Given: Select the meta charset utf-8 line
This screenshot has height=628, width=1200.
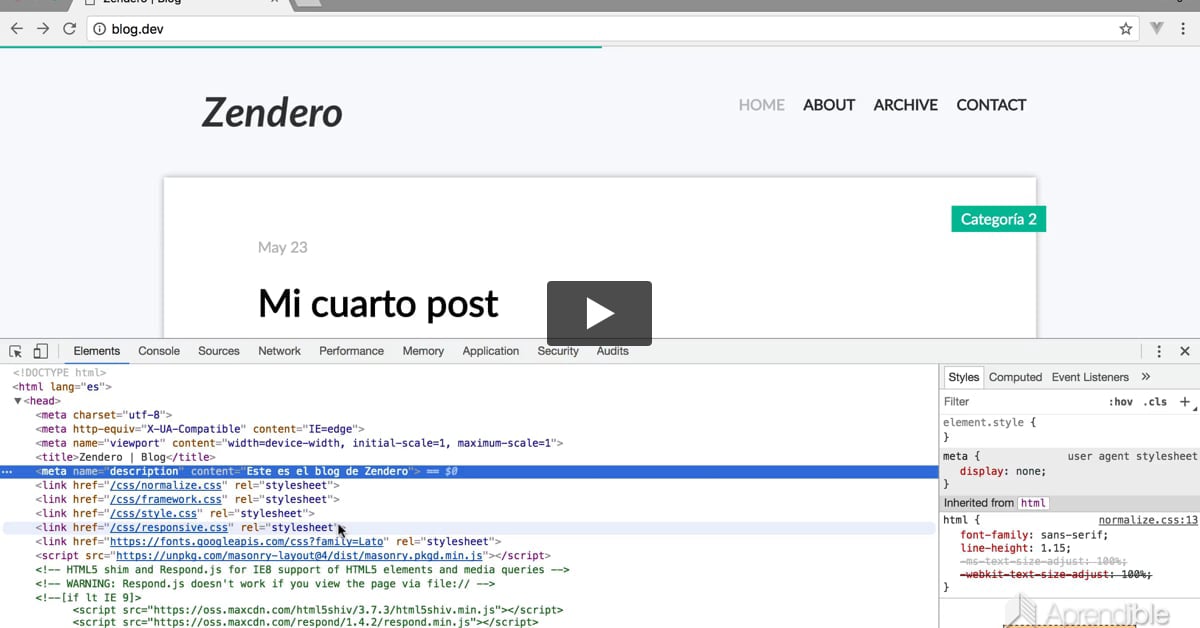Looking at the screenshot, I should coord(104,415).
